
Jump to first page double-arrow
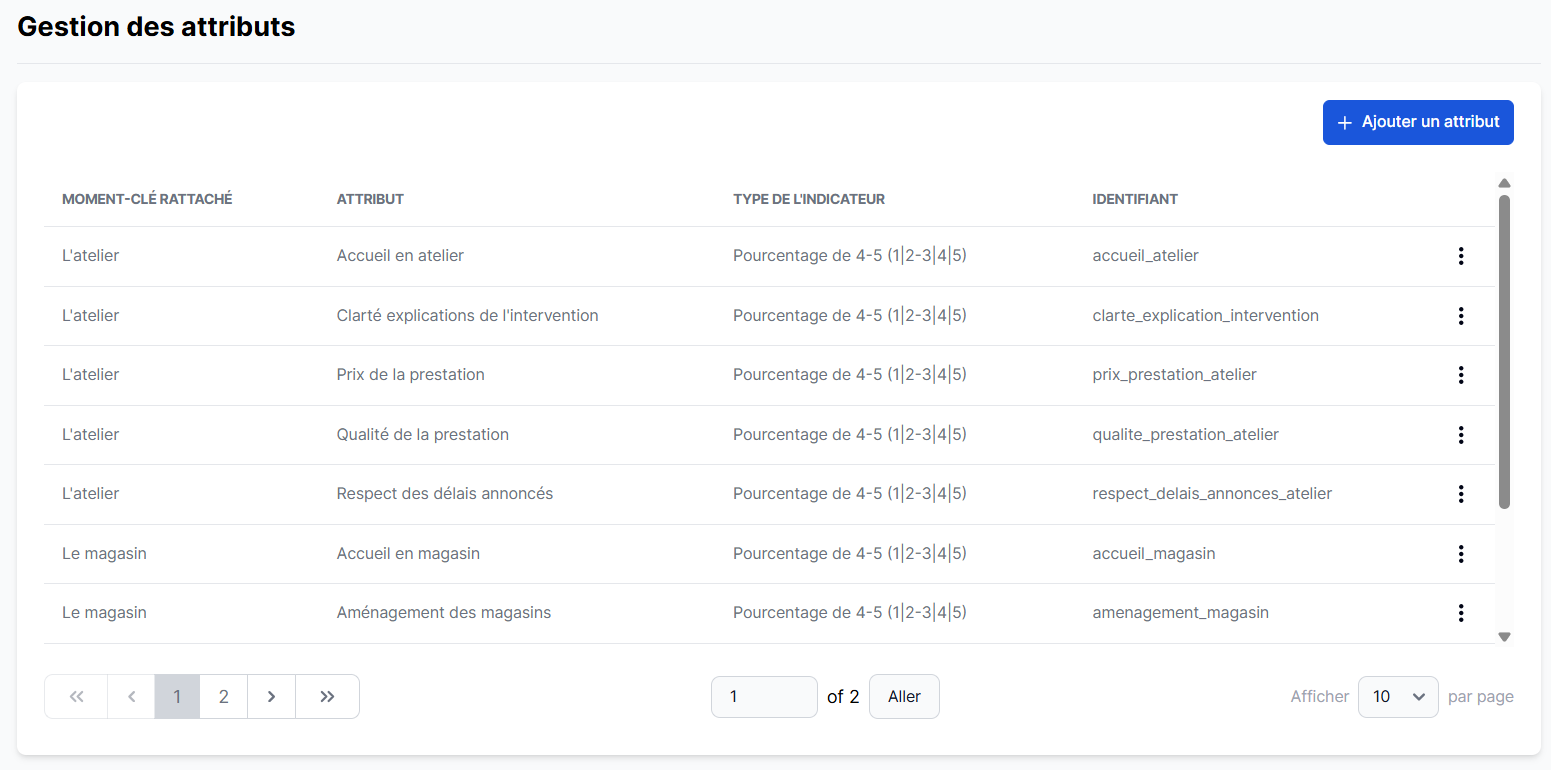(x=77, y=697)
